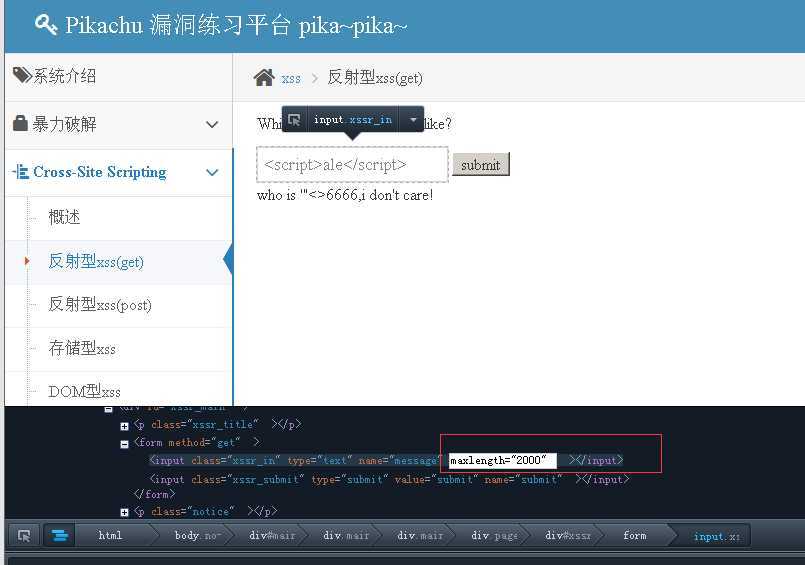
Task: Open the inspector tooltip dropdown arrow
Action: (413, 120)
